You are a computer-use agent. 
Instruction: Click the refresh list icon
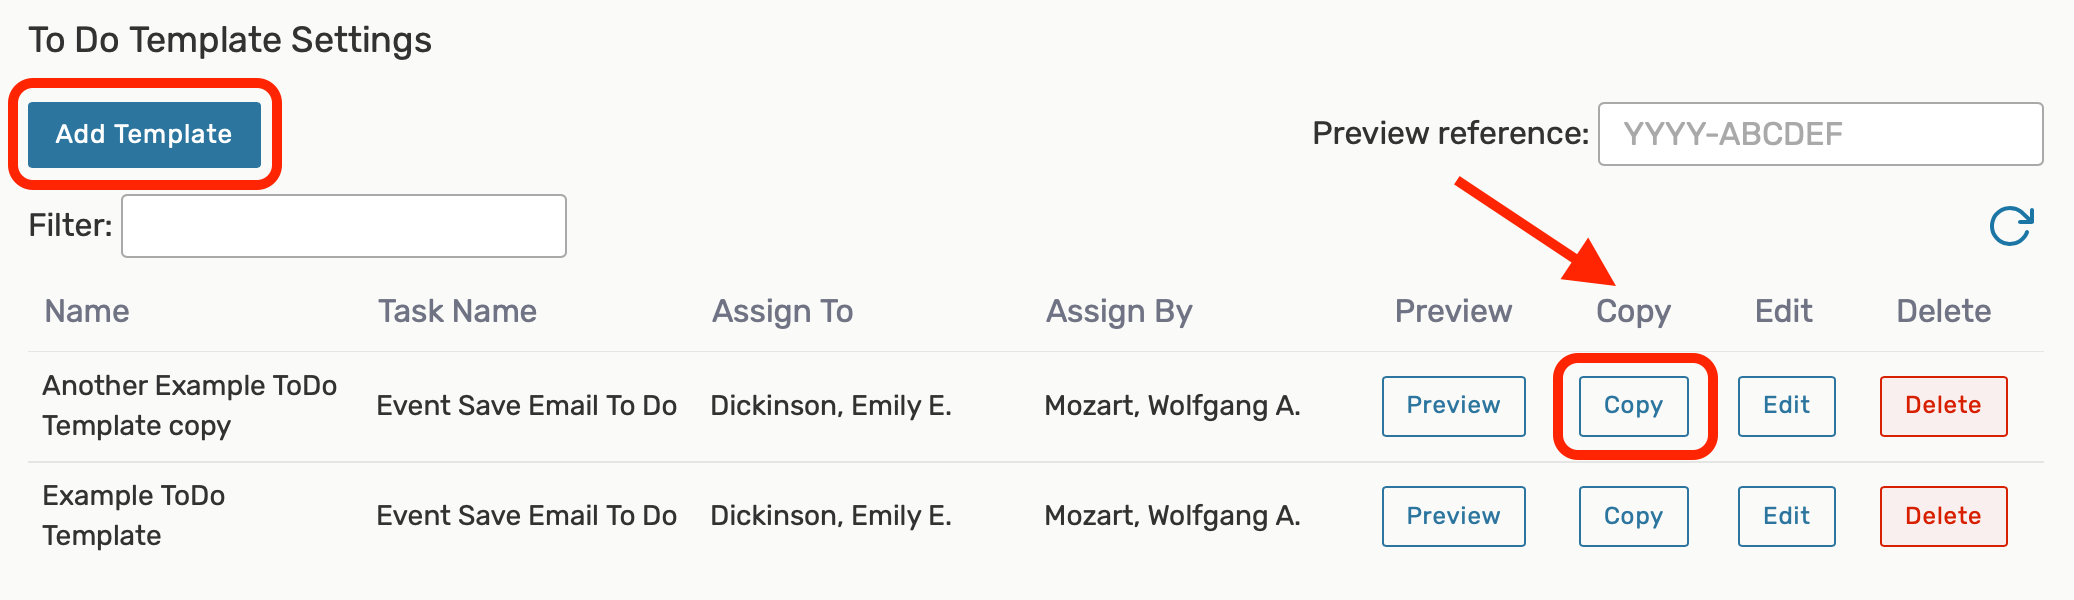pyautogui.click(x=2010, y=226)
